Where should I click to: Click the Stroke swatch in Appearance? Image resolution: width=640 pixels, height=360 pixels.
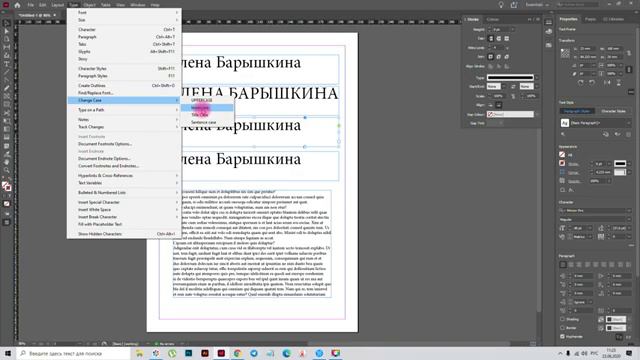tap(562, 163)
